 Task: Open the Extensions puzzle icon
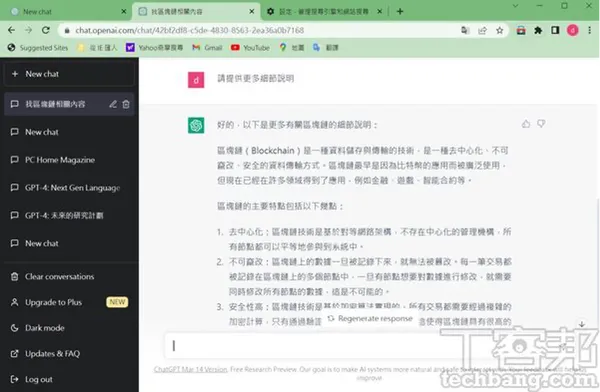538,30
